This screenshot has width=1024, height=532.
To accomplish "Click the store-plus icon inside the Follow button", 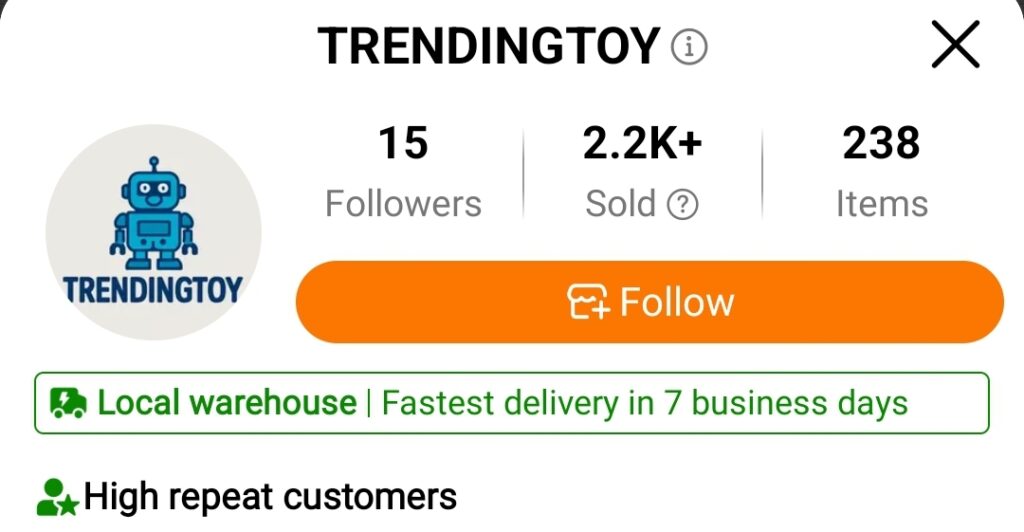I will point(589,302).
